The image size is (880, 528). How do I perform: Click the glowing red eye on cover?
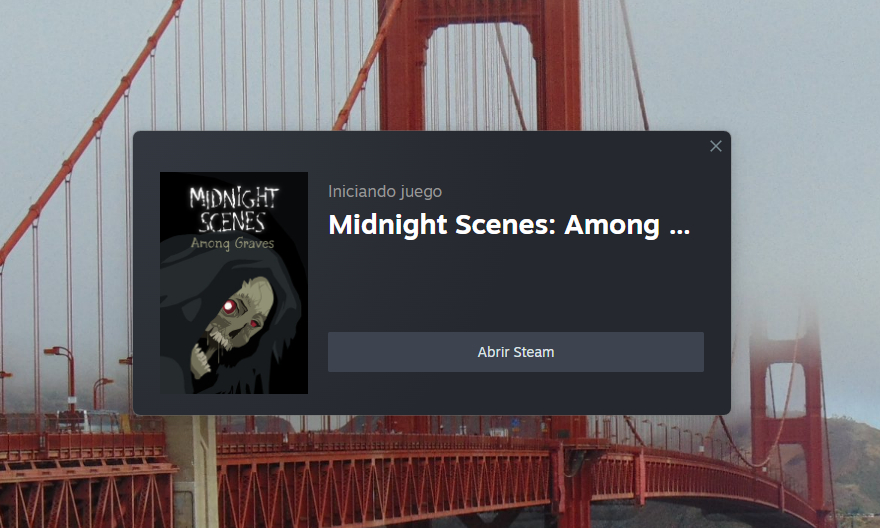(x=230, y=306)
